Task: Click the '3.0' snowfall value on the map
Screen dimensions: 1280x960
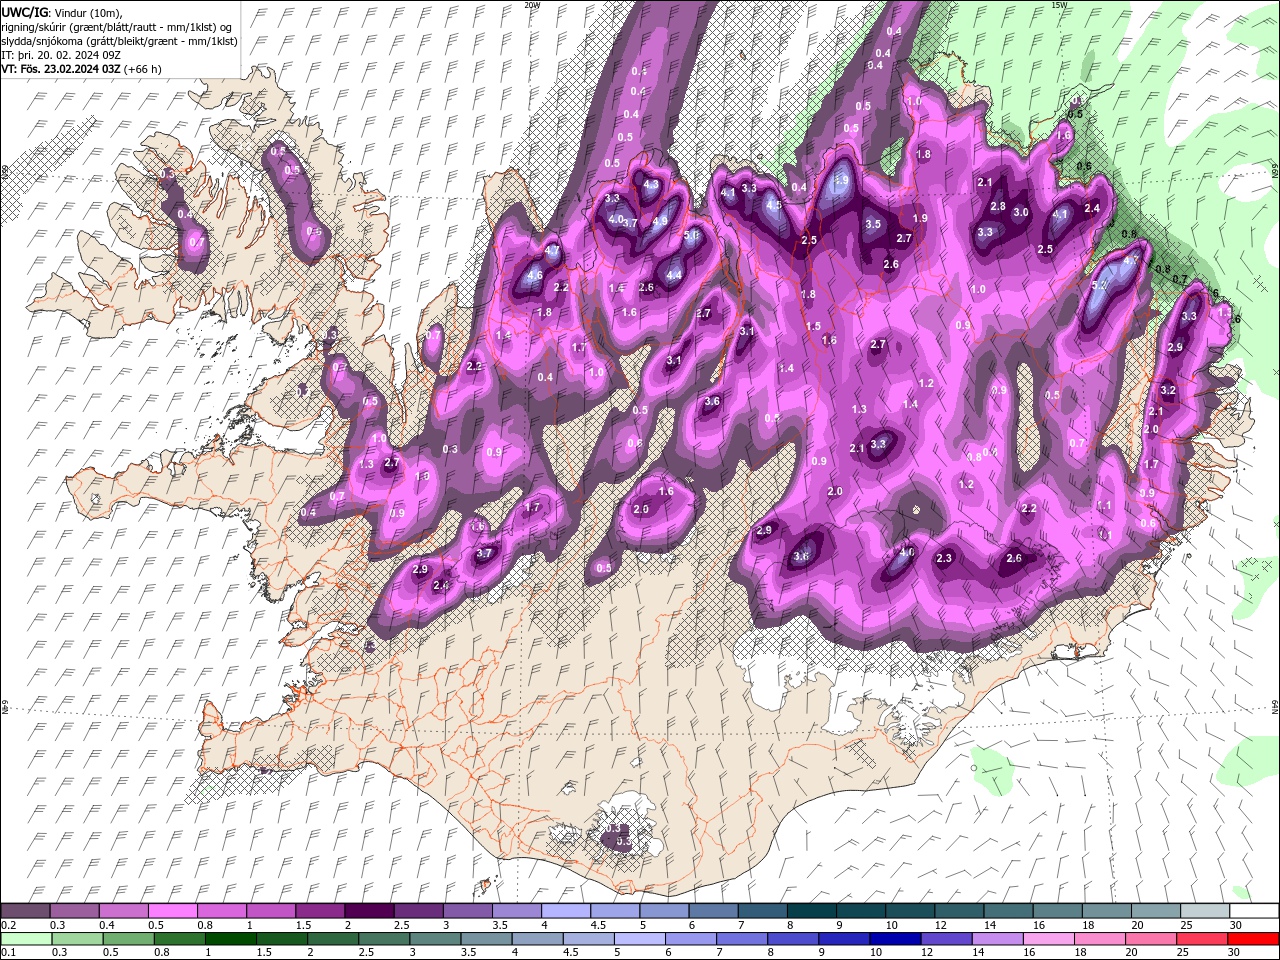Action: coord(1021,213)
